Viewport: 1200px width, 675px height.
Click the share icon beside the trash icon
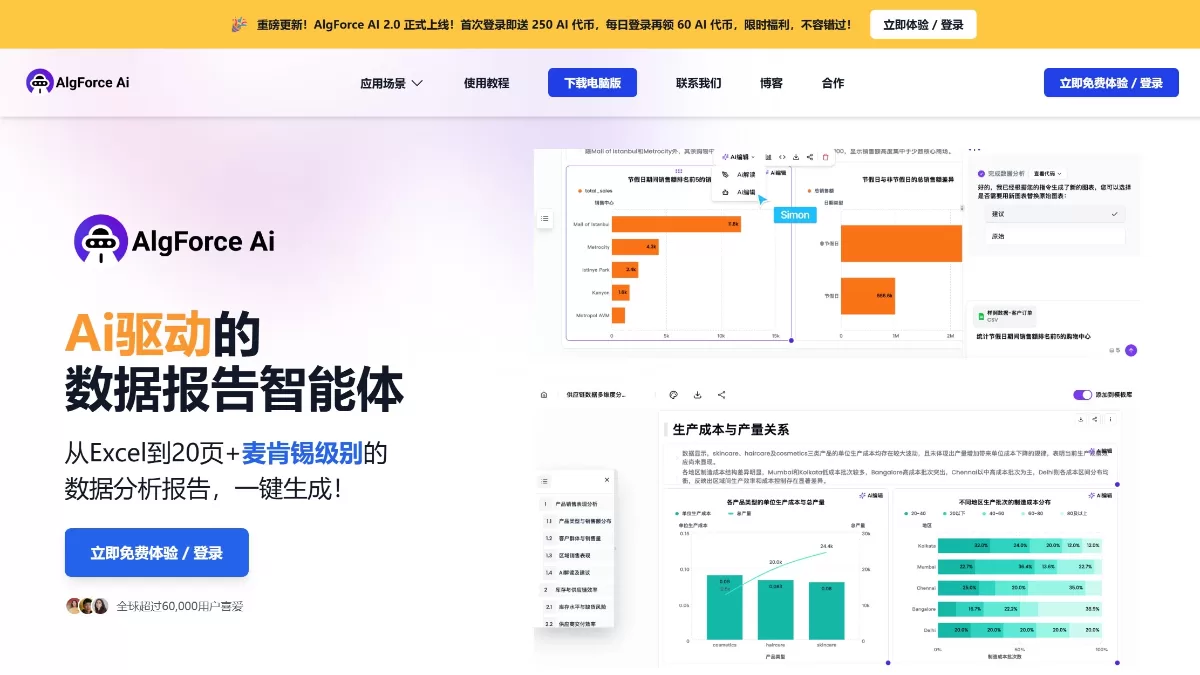(x=810, y=157)
